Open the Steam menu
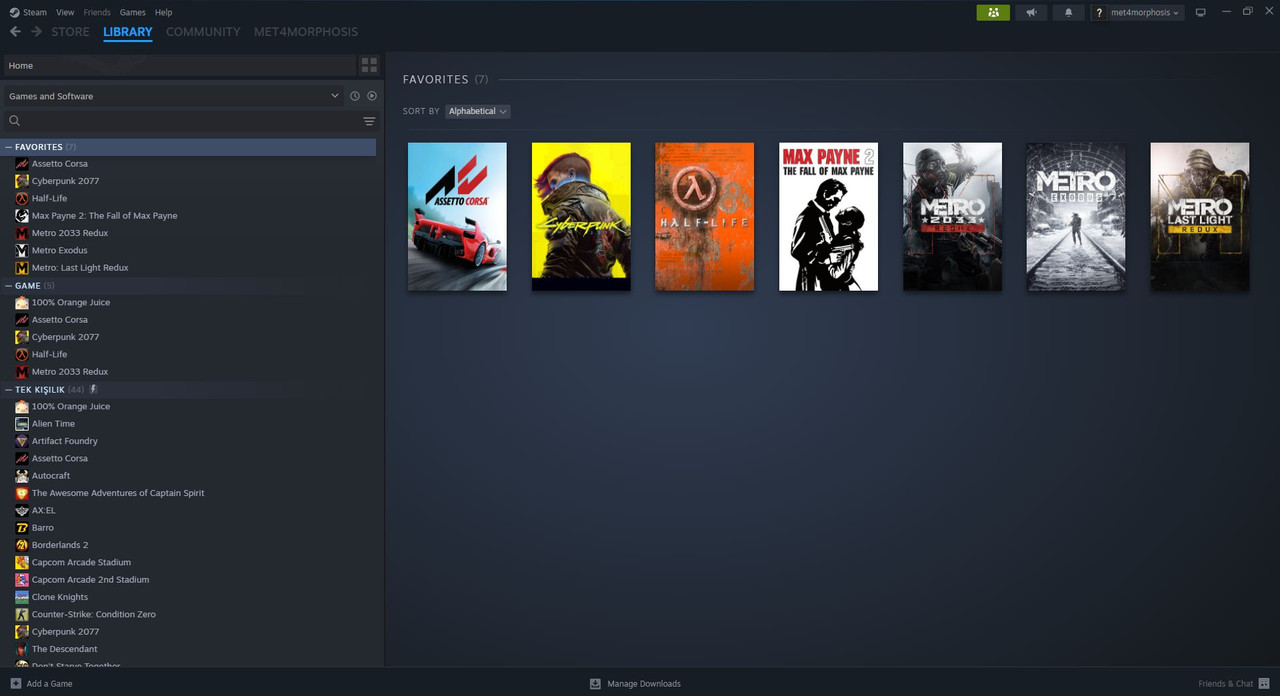The width and height of the screenshot is (1280, 696). coord(28,12)
